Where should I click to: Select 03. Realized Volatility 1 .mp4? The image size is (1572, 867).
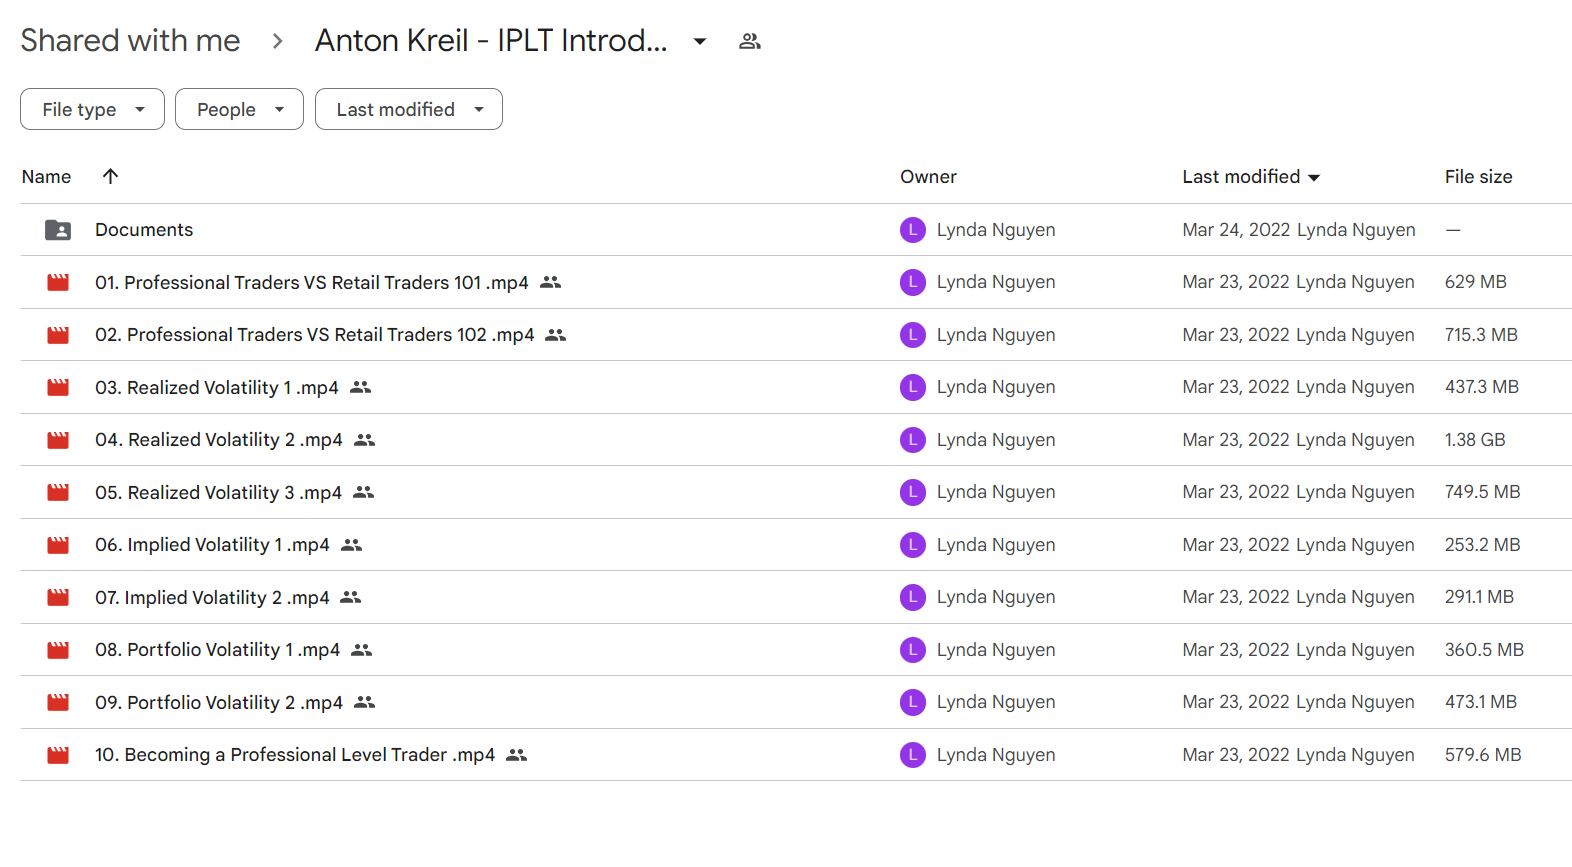click(x=217, y=387)
